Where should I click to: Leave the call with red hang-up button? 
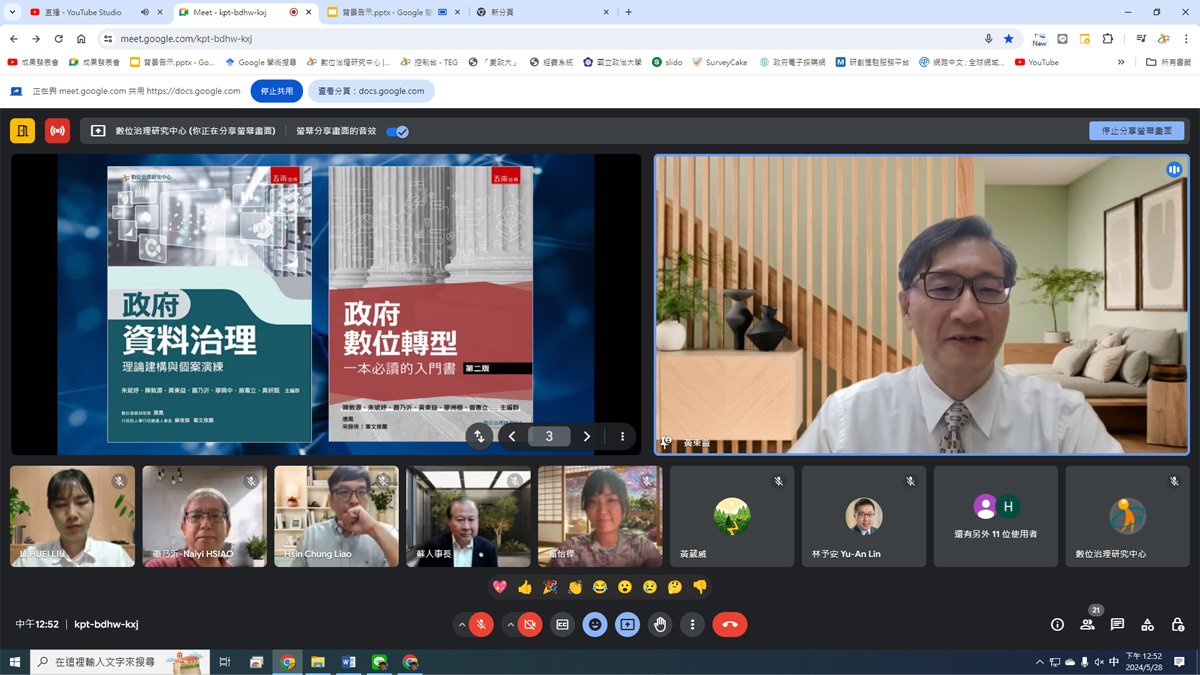pos(729,624)
